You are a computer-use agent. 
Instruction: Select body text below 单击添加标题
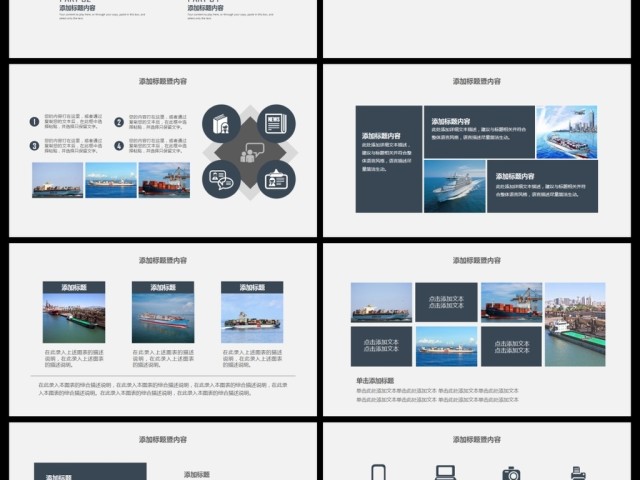click(x=437, y=395)
